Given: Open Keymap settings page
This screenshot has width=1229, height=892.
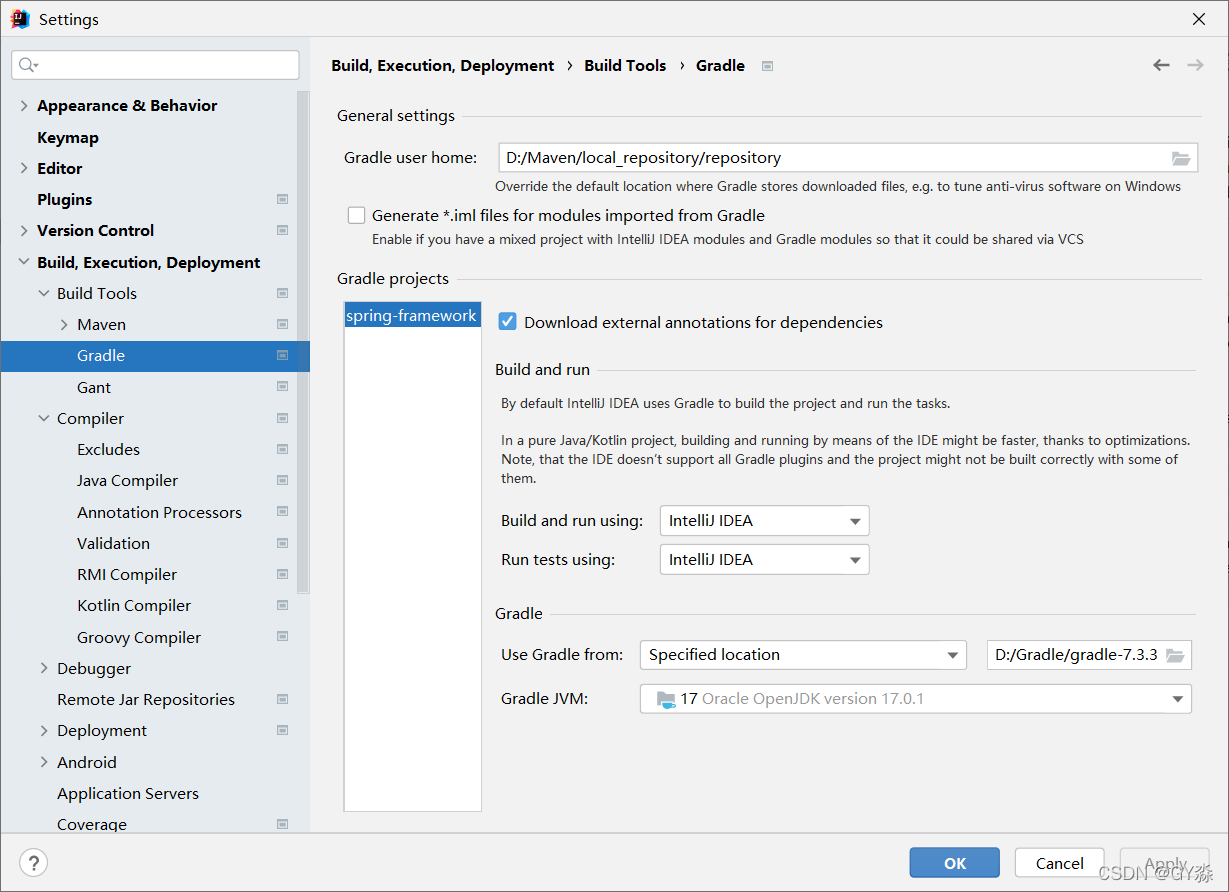Looking at the screenshot, I should point(68,138).
